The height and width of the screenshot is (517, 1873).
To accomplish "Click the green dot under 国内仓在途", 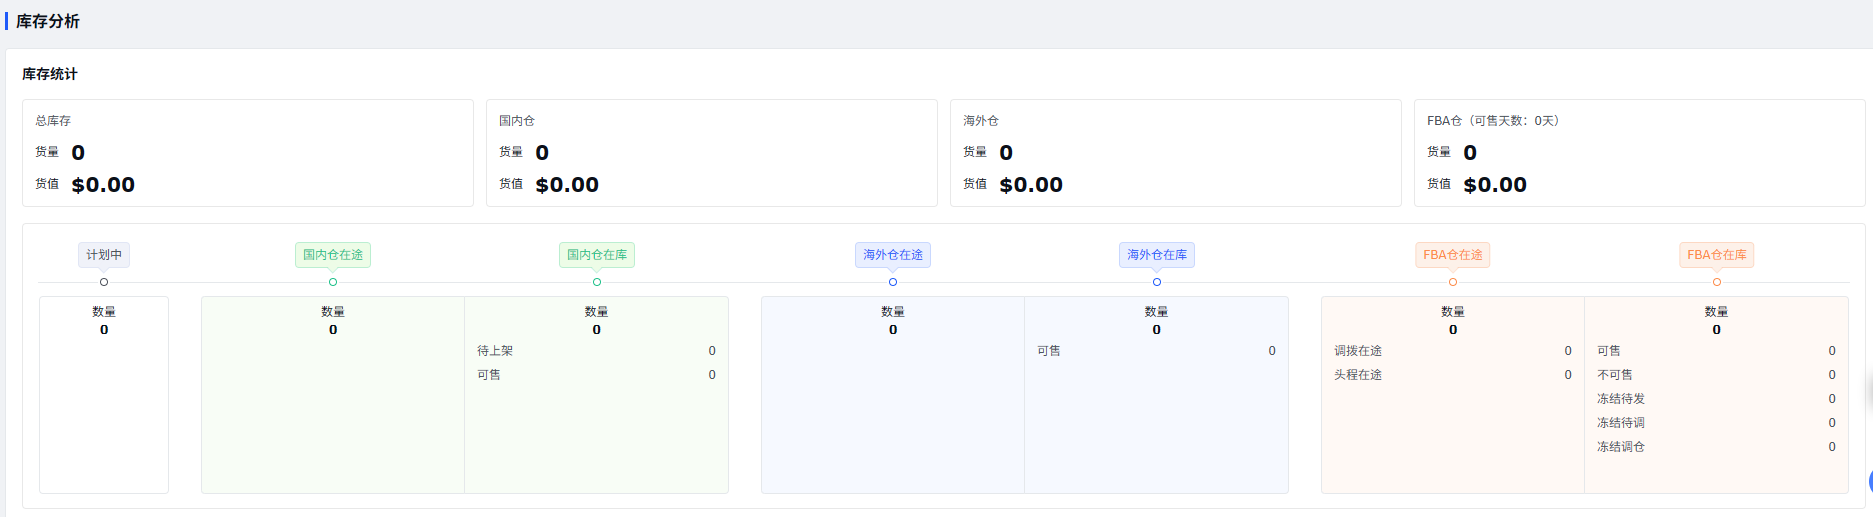I will (x=333, y=282).
